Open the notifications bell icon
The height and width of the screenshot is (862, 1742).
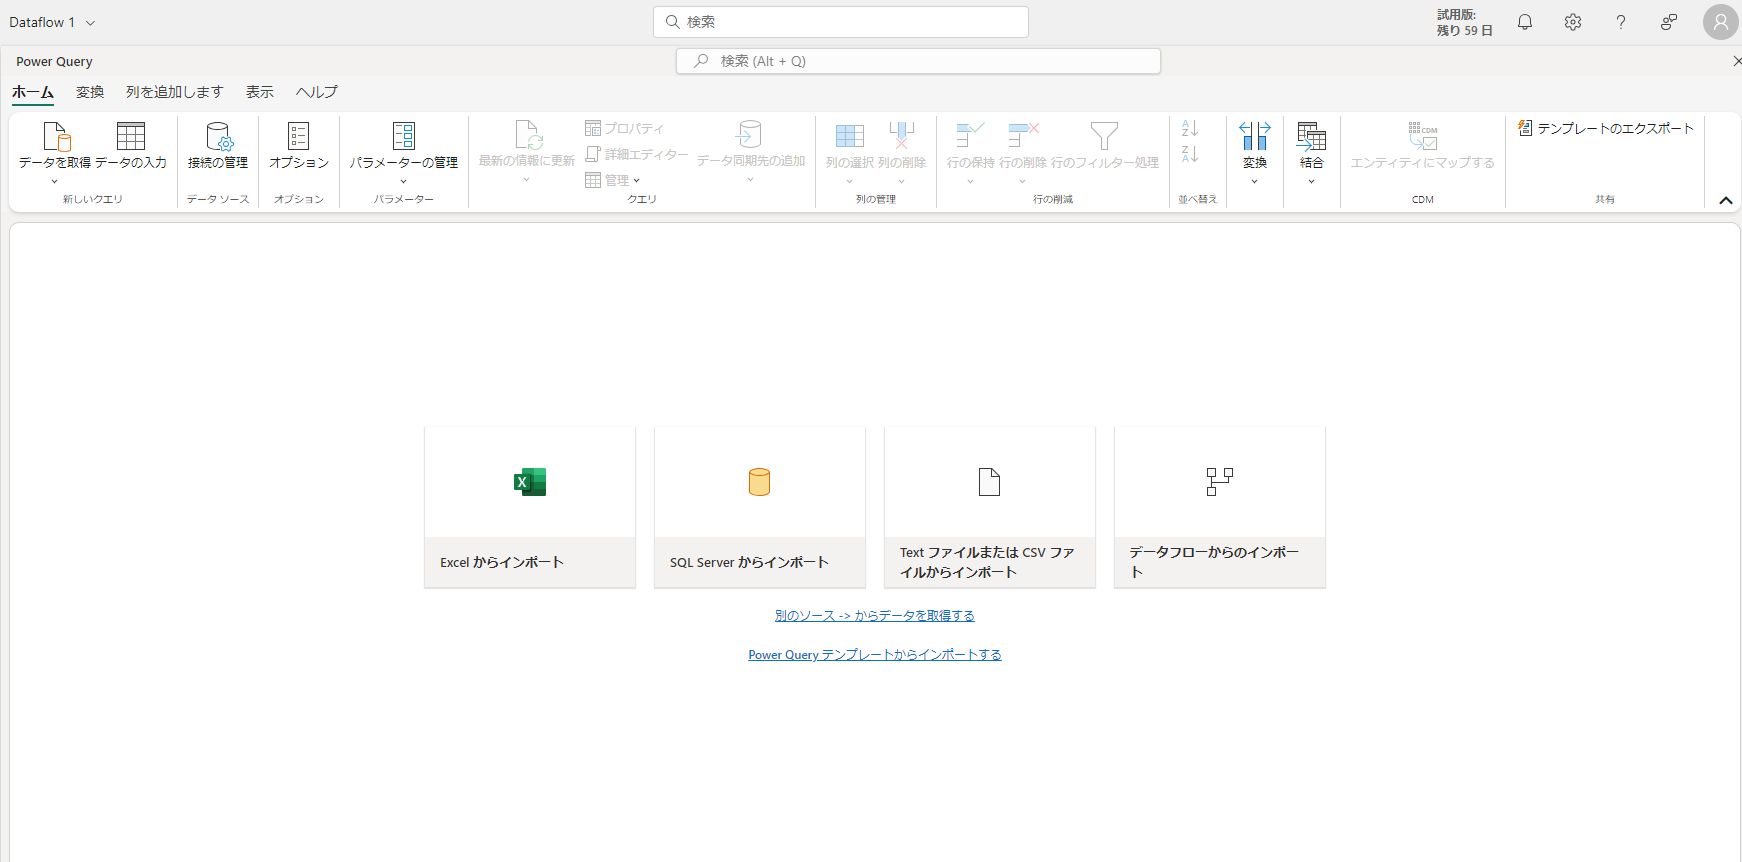1525,22
